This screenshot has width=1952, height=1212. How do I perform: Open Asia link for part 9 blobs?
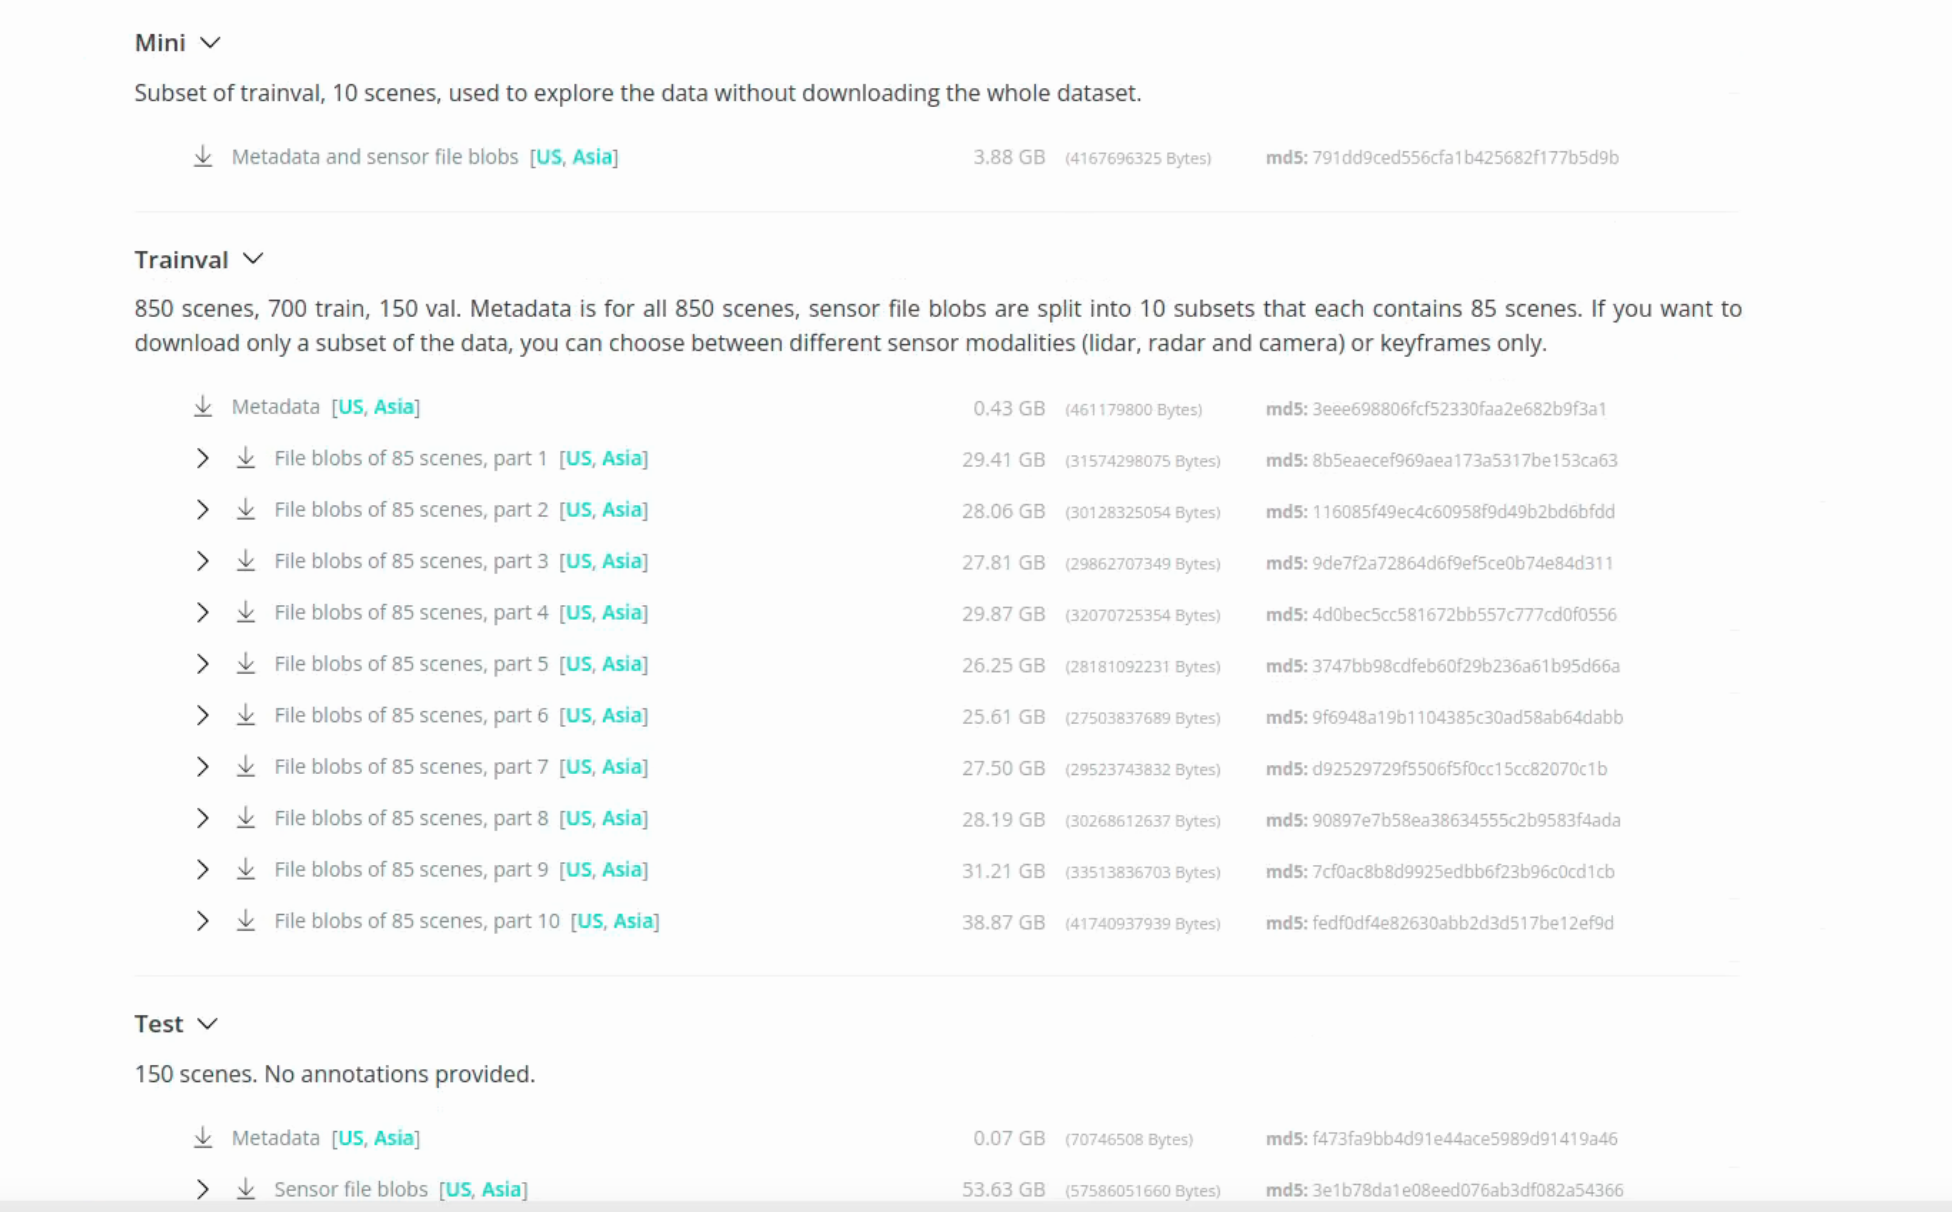coord(622,870)
